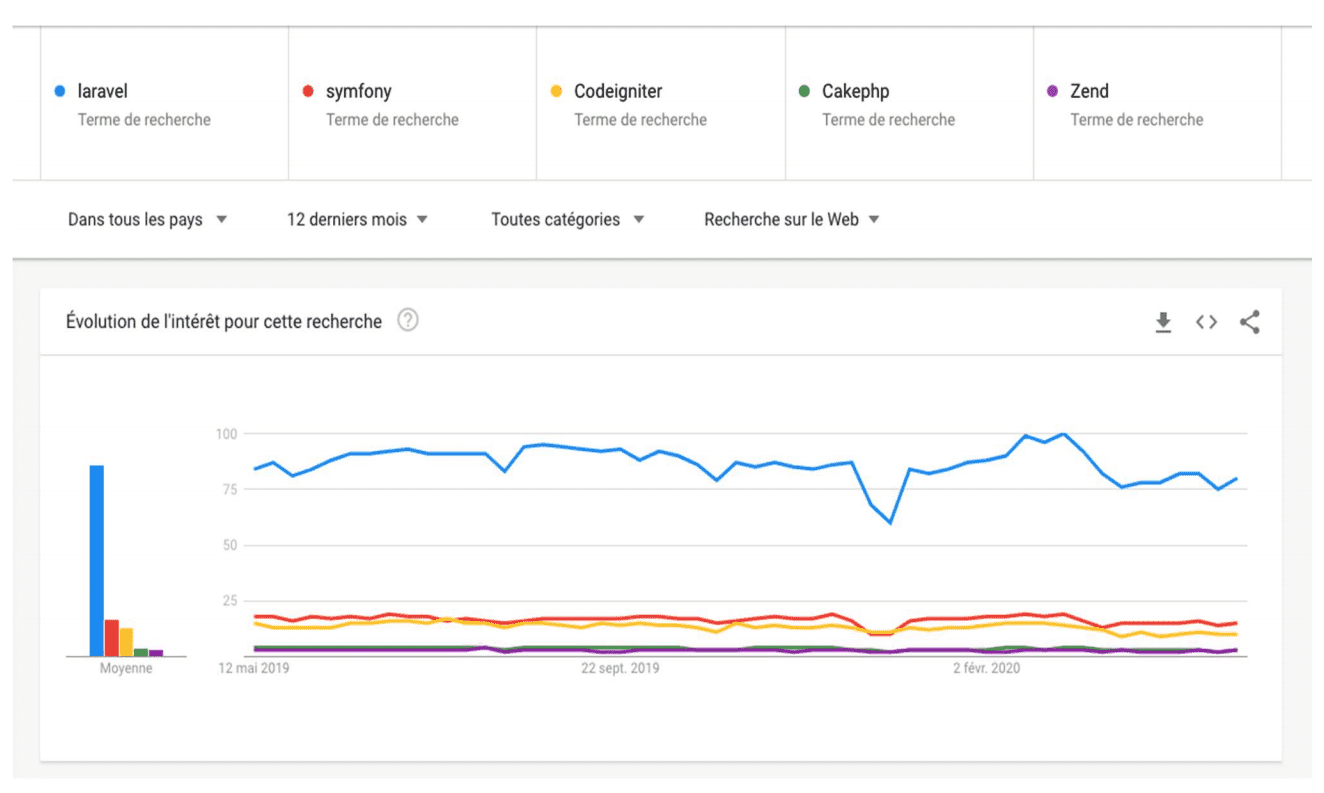Click the yellow Codeigniter color dot
Image resolution: width=1324 pixels, height=793 pixels.
click(x=556, y=92)
